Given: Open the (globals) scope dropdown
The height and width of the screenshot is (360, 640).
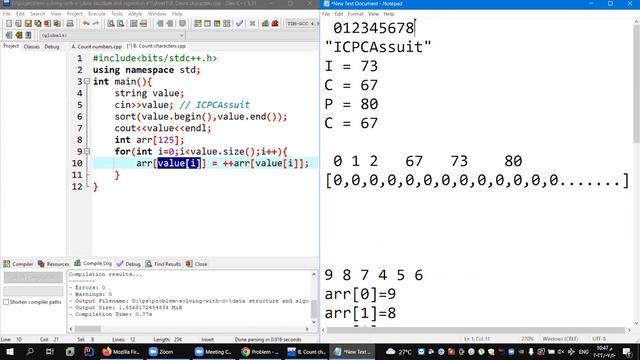Looking at the screenshot, I should click(x=113, y=36).
